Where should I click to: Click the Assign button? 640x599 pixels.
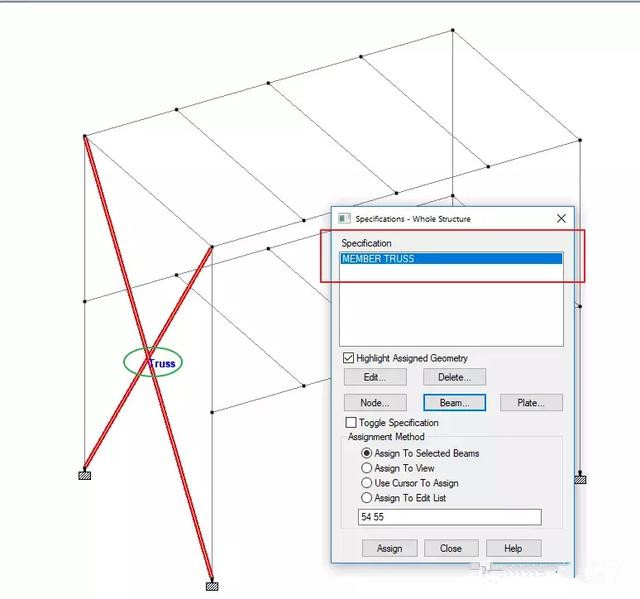(389, 548)
